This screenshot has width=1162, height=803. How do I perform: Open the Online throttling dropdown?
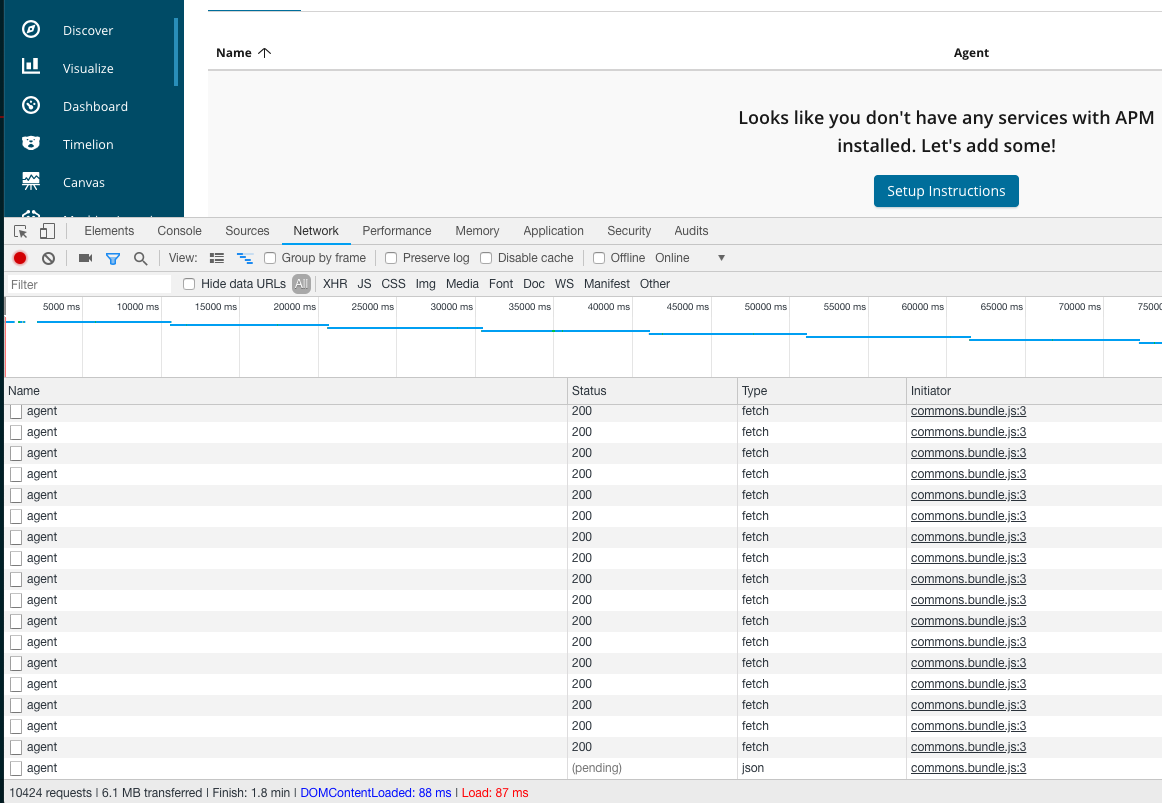(690, 258)
